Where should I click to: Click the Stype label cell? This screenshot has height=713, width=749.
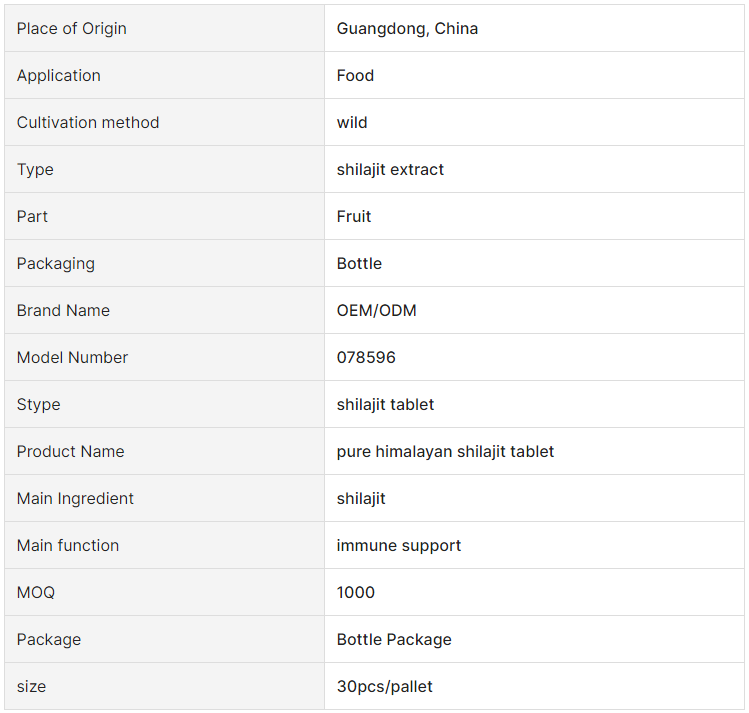[x=164, y=404]
